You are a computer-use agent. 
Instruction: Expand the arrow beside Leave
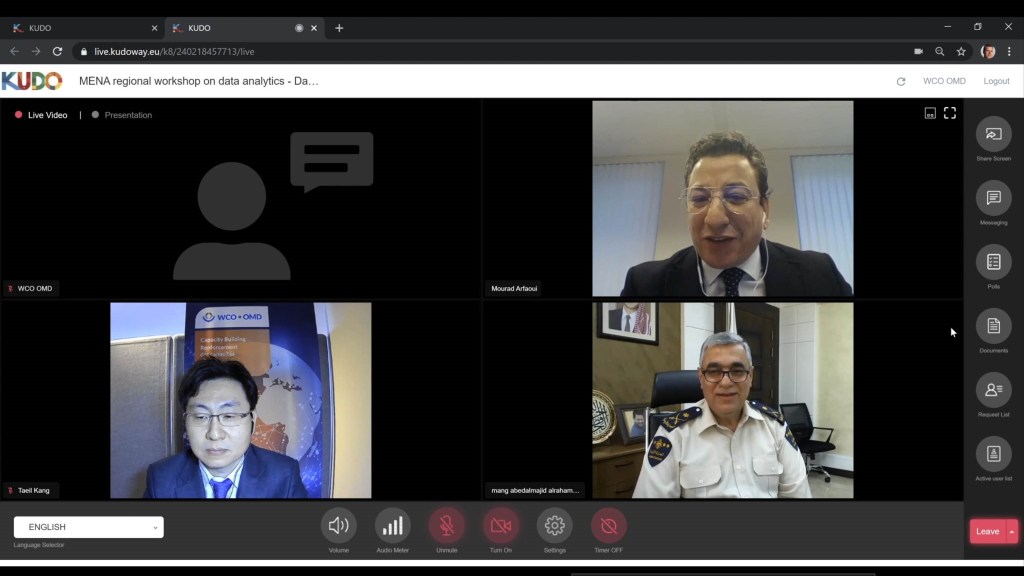coord(1011,531)
